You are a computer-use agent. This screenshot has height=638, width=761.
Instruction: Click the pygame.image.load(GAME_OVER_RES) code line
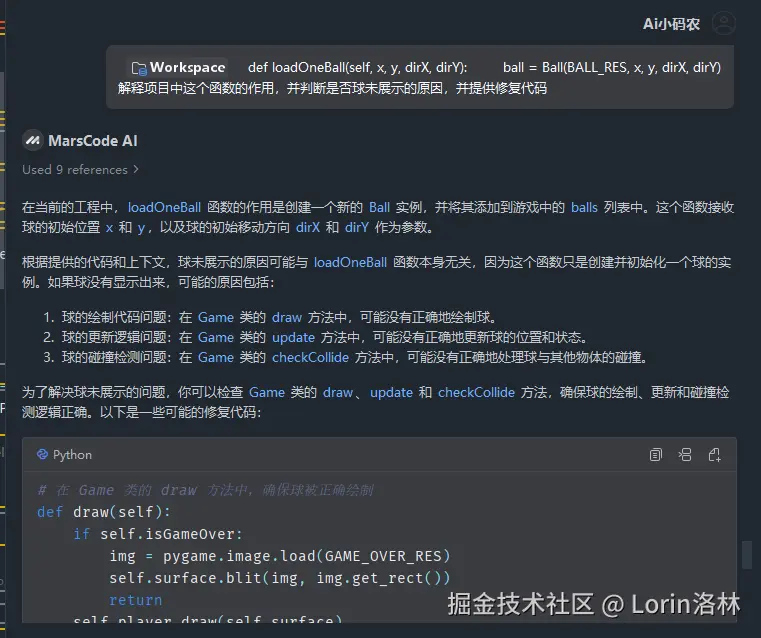pyautogui.click(x=280, y=556)
